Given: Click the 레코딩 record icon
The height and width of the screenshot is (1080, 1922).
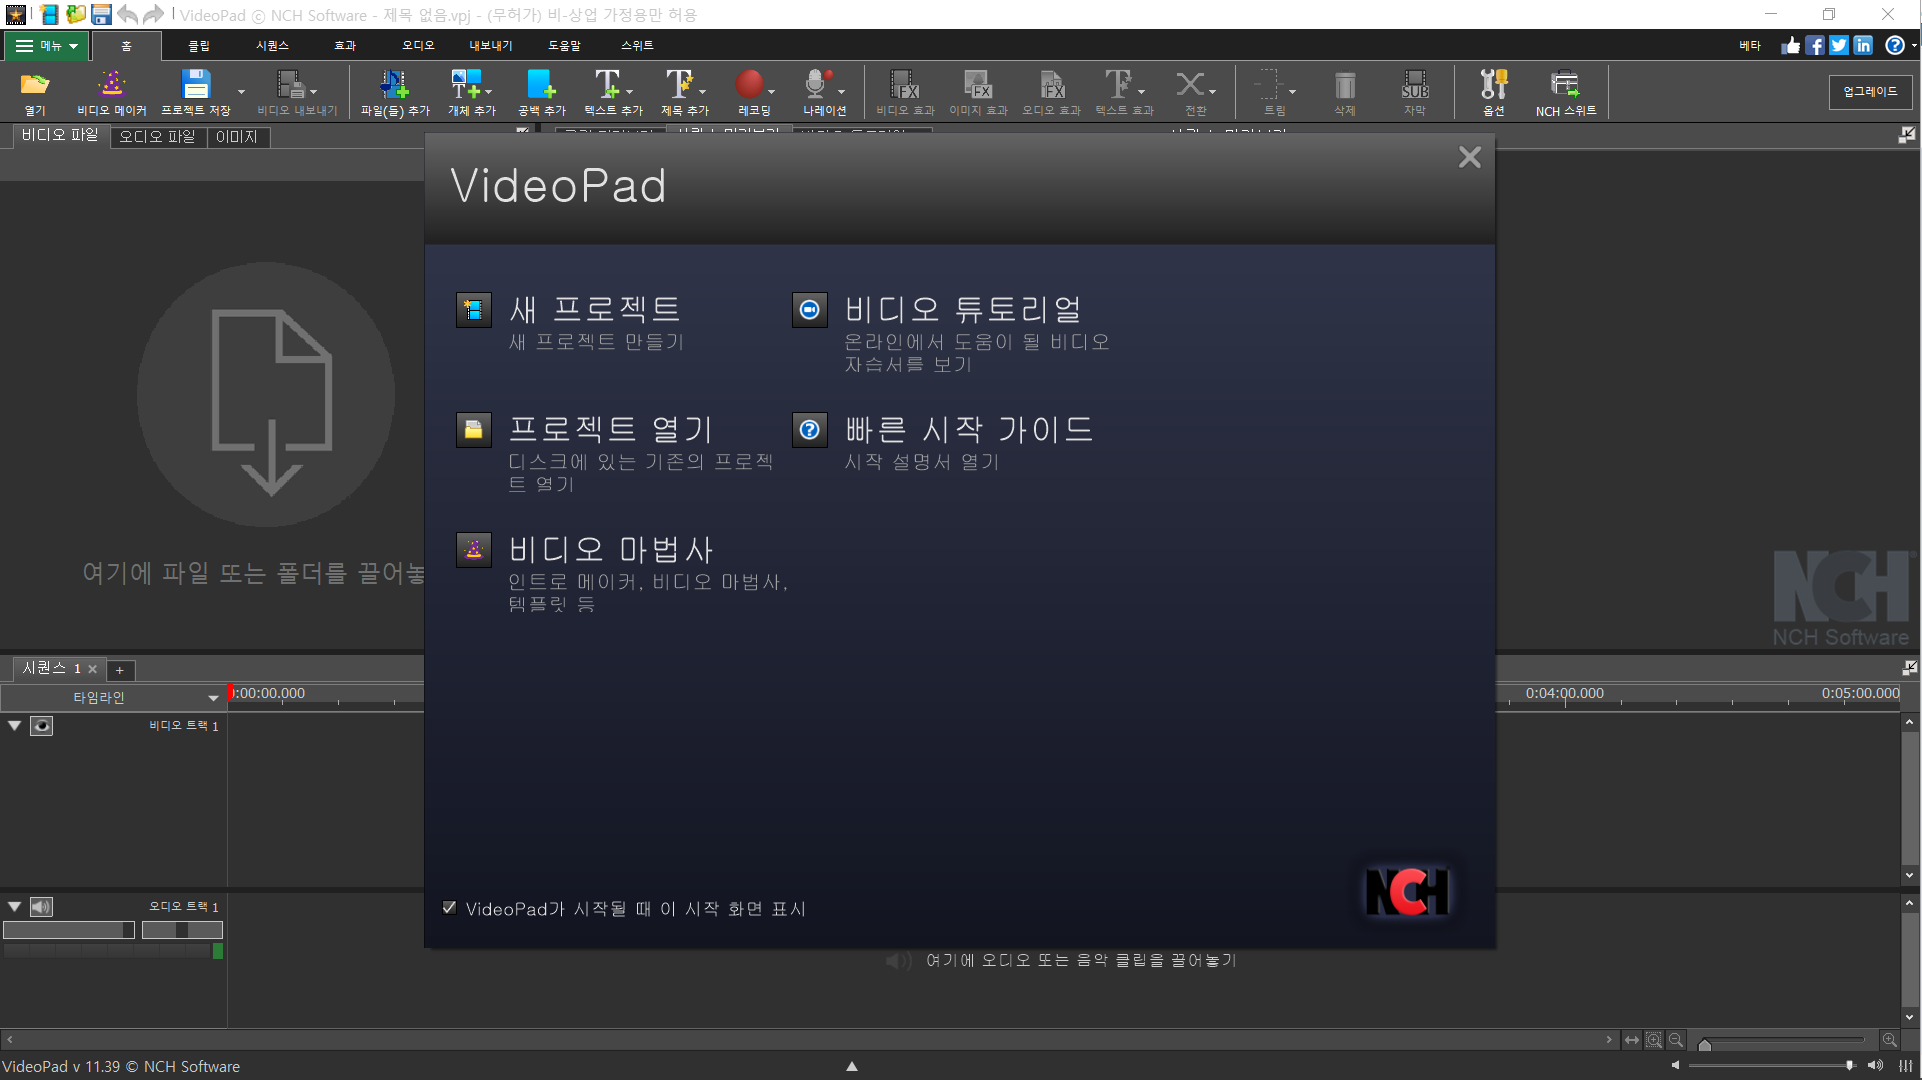Looking at the screenshot, I should 750,85.
